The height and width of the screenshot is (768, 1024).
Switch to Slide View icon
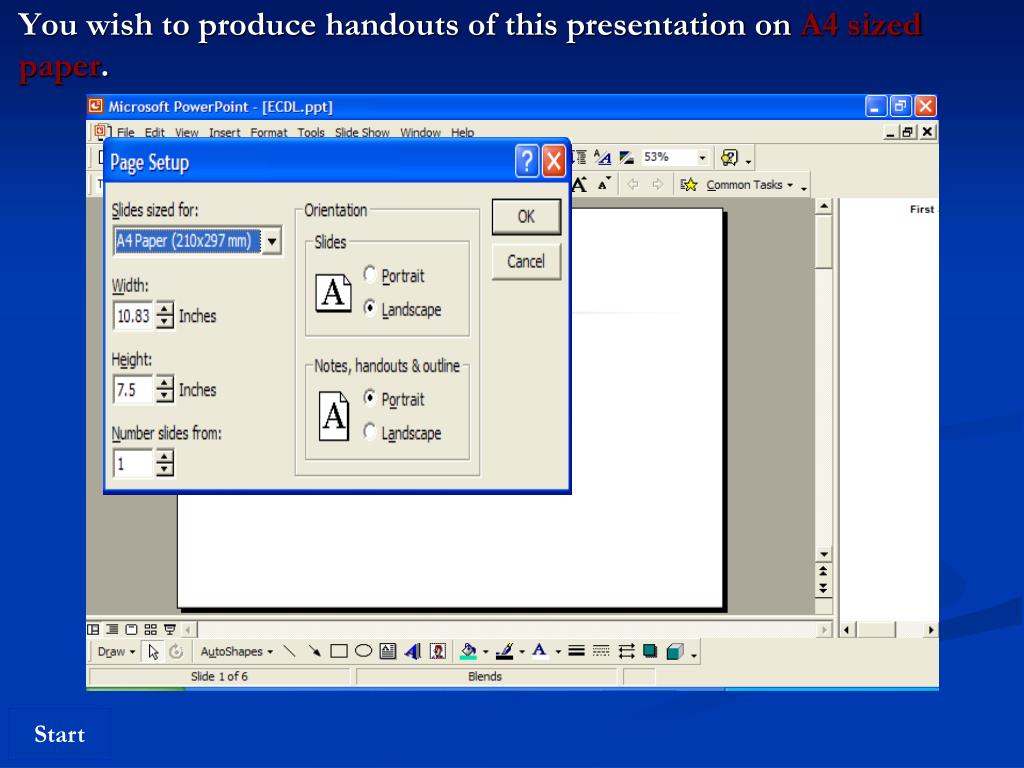tap(131, 630)
